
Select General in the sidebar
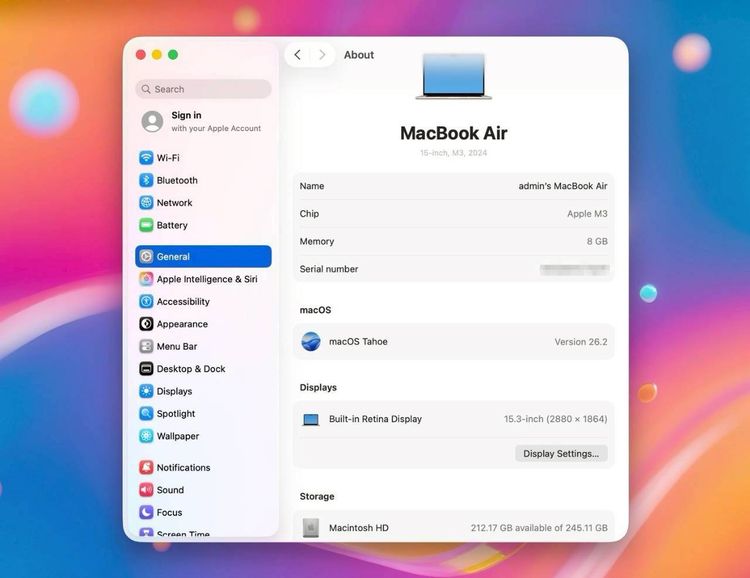click(x=203, y=256)
